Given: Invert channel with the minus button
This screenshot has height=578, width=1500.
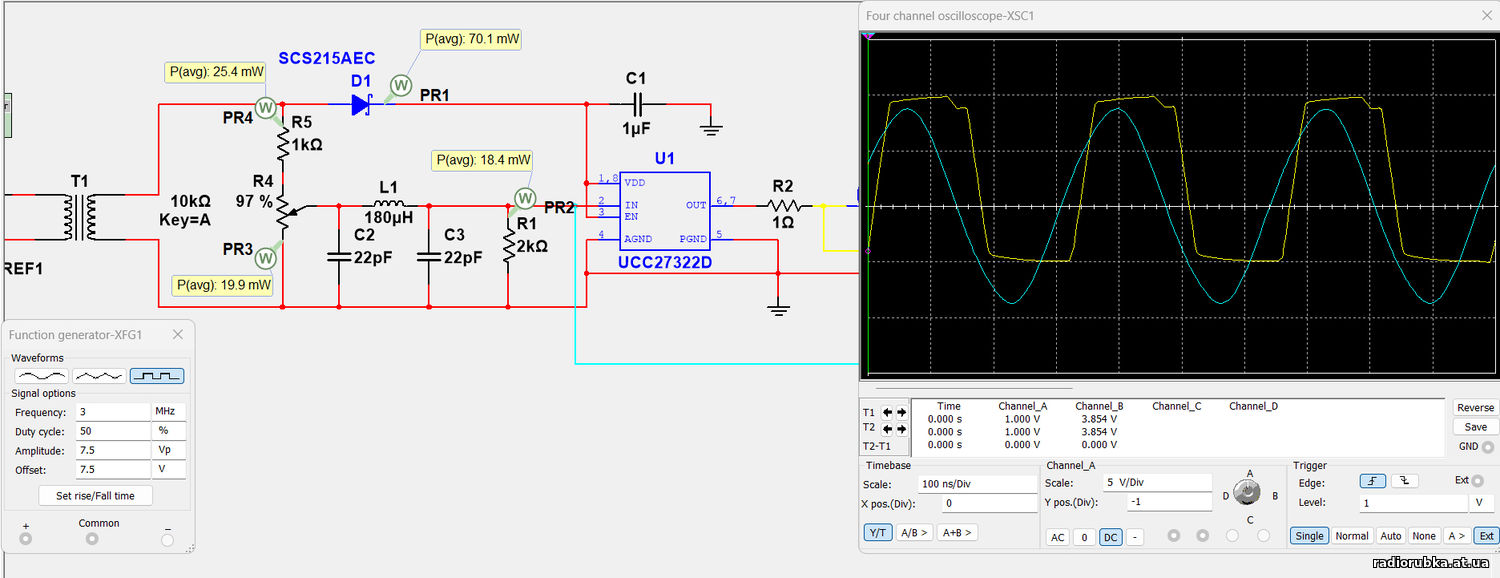Looking at the screenshot, I should (x=1135, y=537).
